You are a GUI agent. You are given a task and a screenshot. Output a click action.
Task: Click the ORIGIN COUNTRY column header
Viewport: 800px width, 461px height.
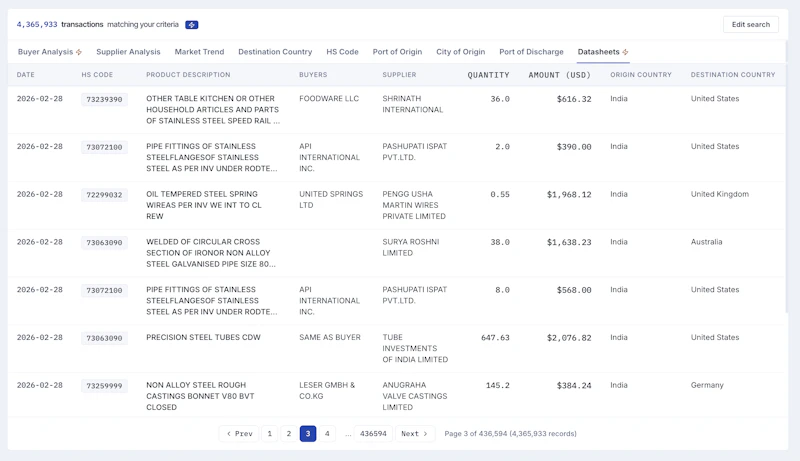[641, 74]
